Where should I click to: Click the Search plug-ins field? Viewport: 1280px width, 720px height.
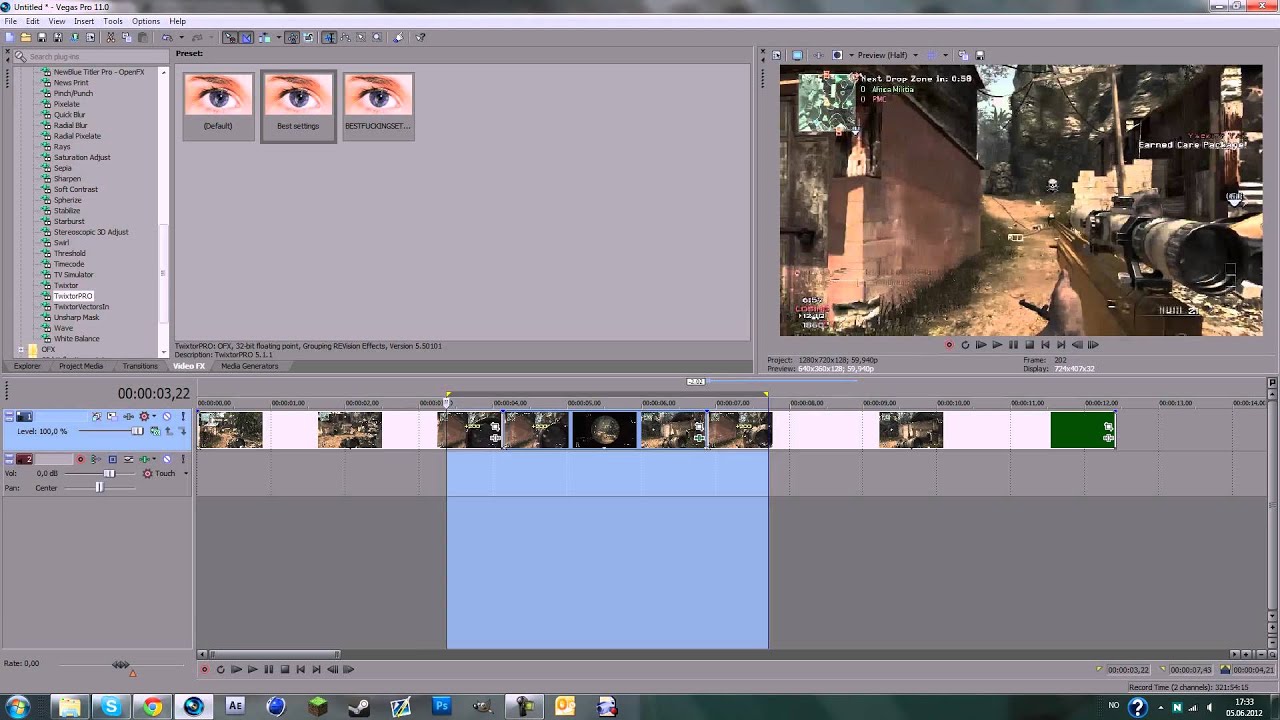click(90, 57)
